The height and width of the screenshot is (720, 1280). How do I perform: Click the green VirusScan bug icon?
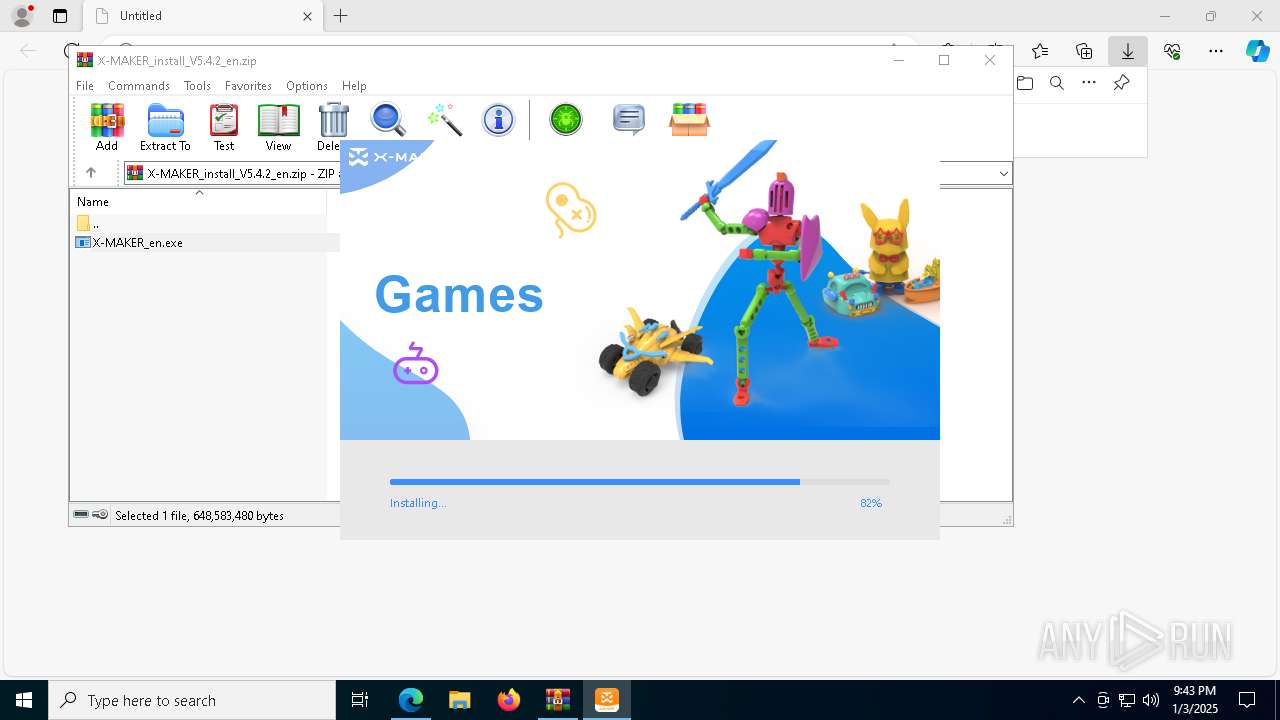(x=566, y=120)
